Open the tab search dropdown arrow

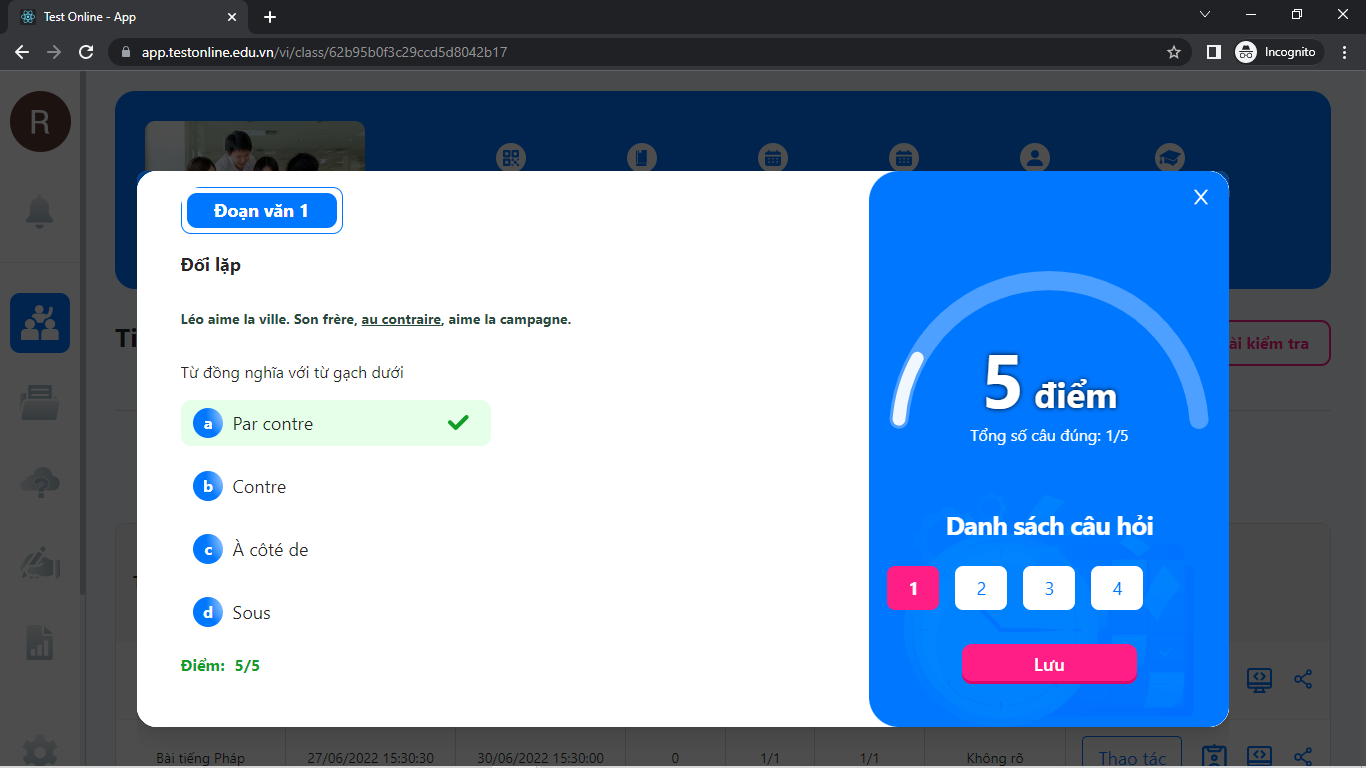click(x=1205, y=15)
